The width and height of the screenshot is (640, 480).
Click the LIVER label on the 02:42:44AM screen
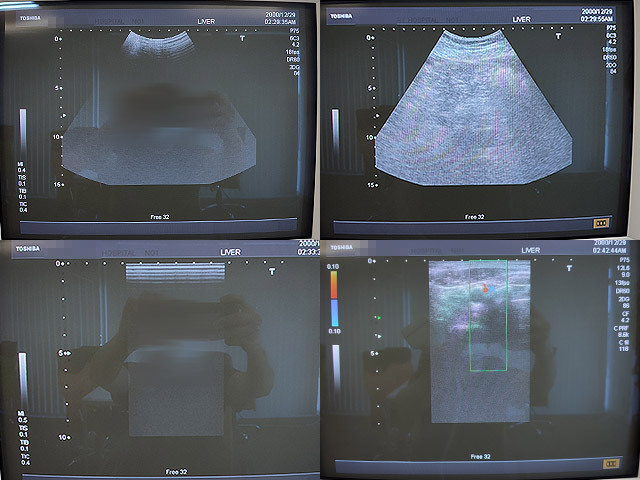point(531,250)
